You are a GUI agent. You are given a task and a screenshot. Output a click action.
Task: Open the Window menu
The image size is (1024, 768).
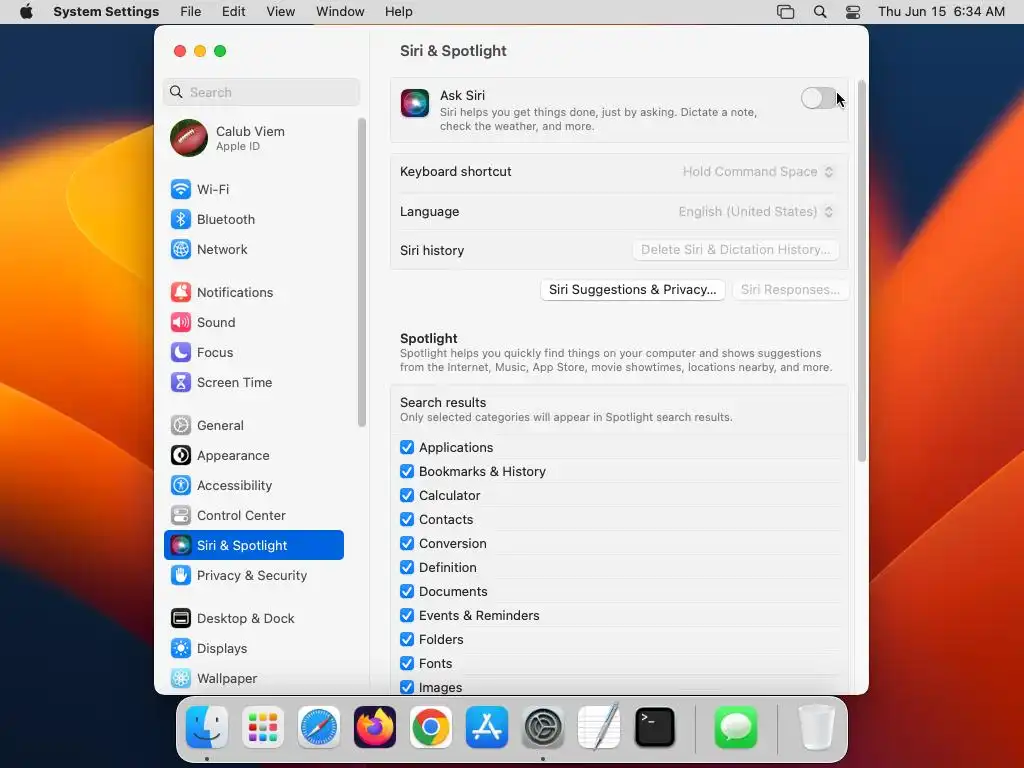(340, 12)
